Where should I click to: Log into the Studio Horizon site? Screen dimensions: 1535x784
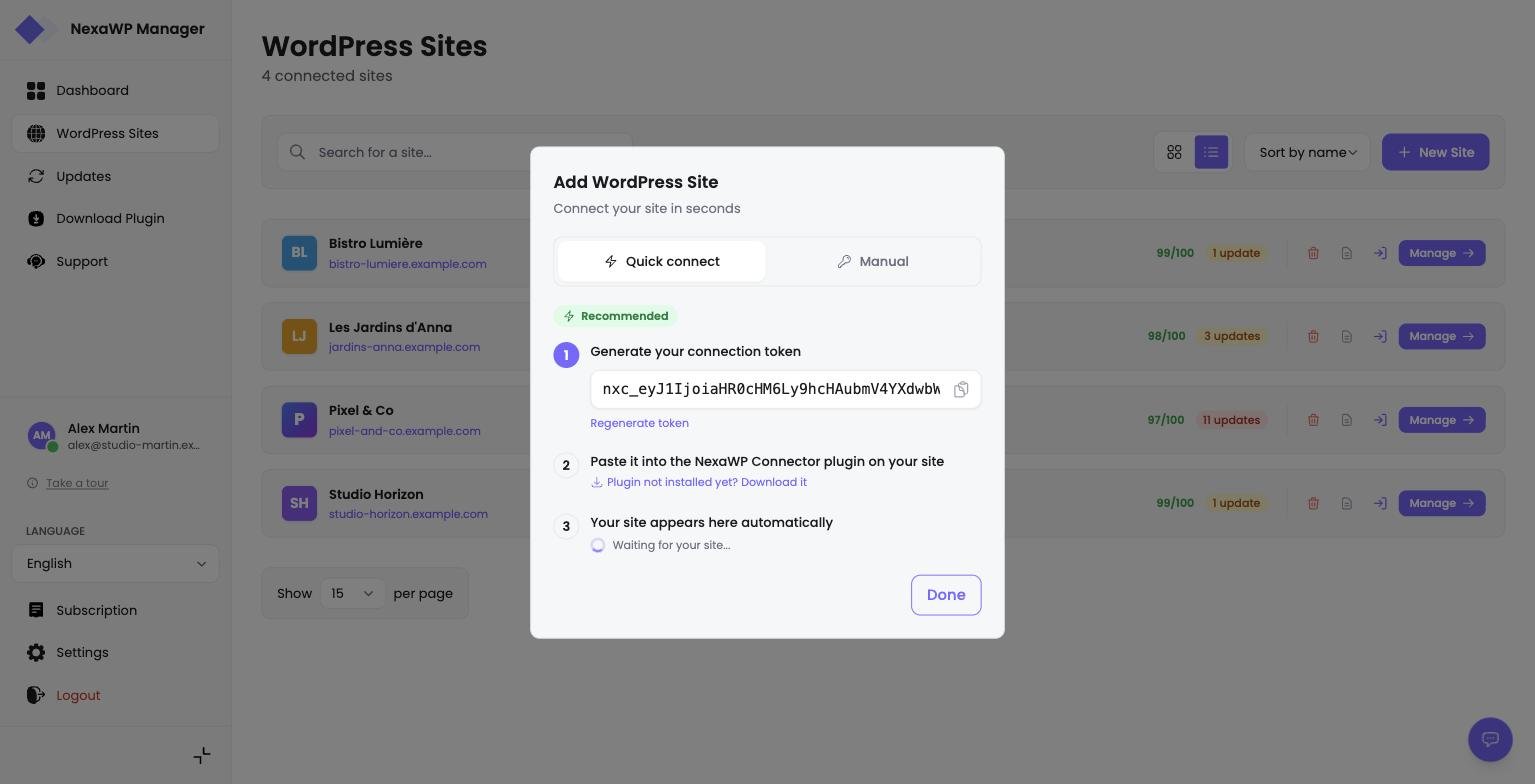1380,503
